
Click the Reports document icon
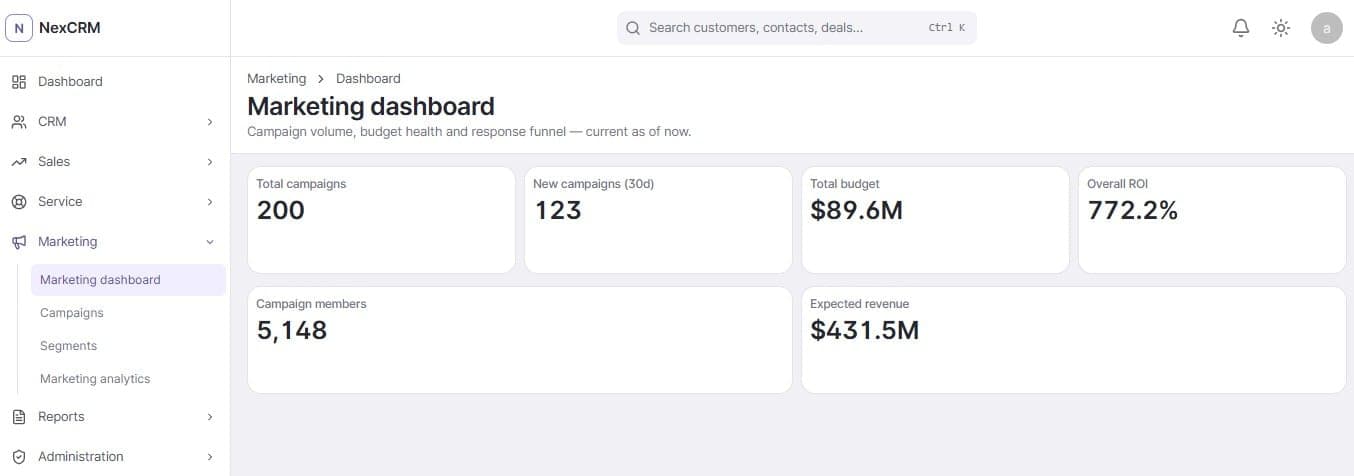point(18,417)
